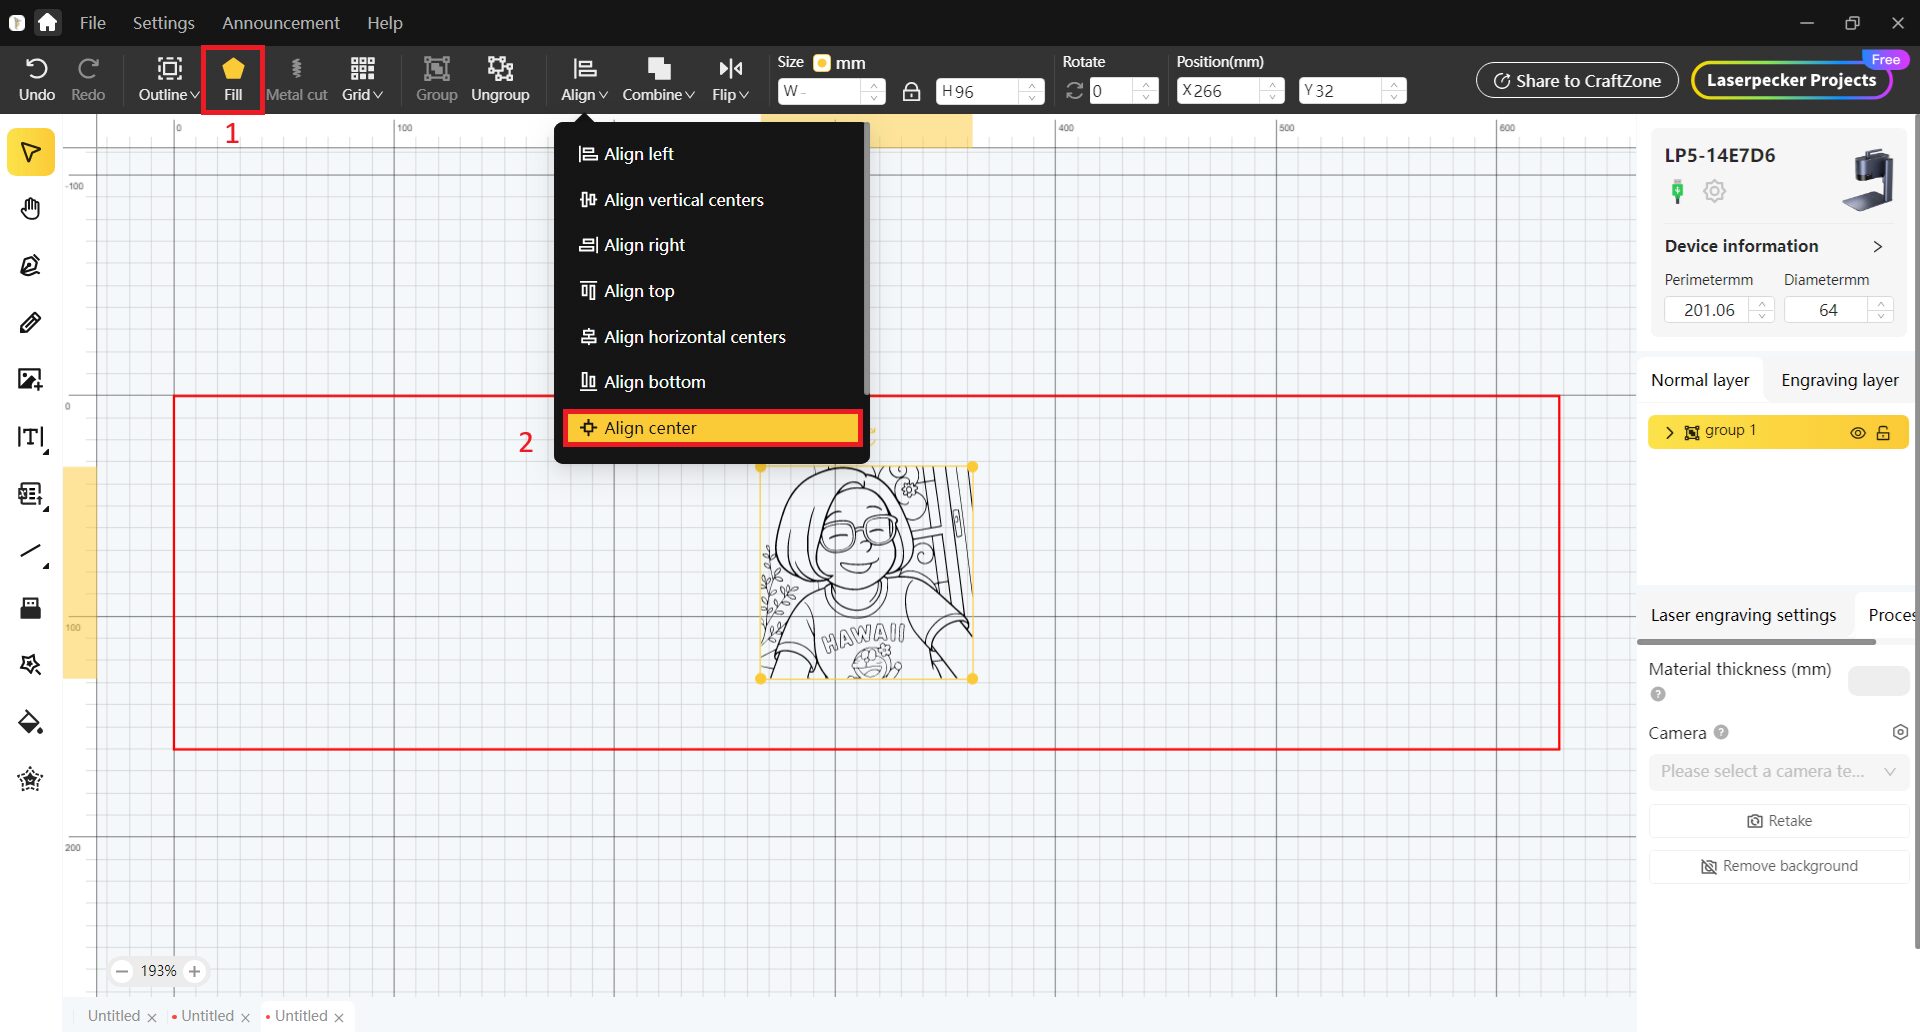Open the camera template dropdown
Screen dimensions: 1920x1032
(1778, 771)
